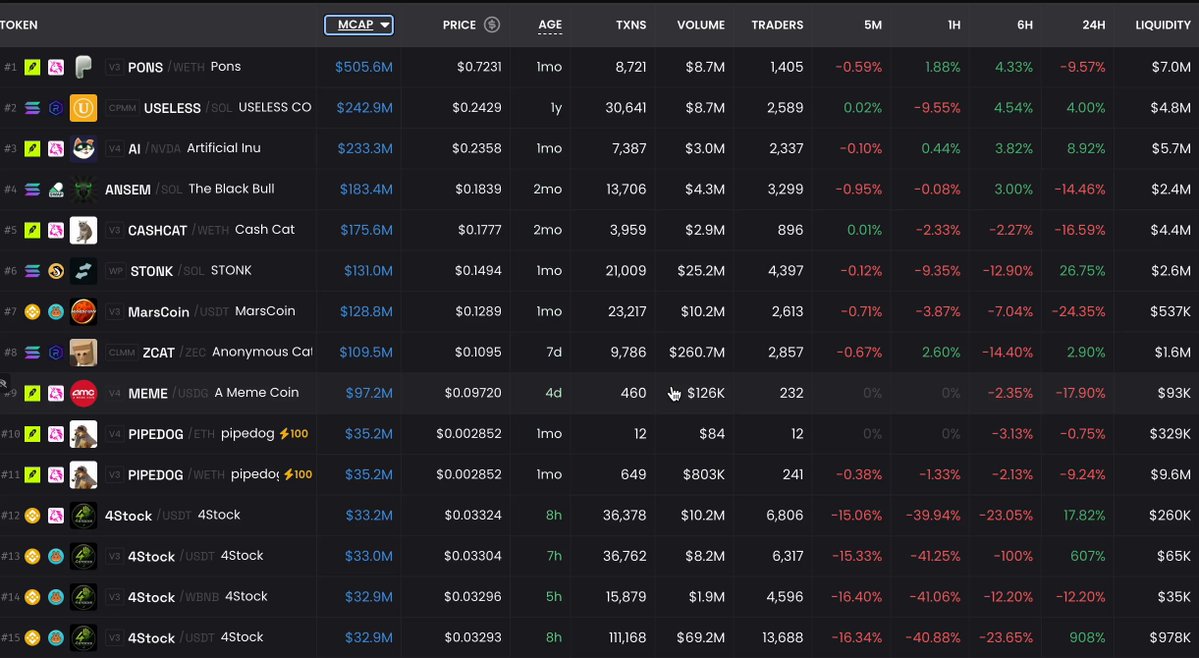Open the PONS token name
This screenshot has height=658, width=1199.
tap(145, 67)
